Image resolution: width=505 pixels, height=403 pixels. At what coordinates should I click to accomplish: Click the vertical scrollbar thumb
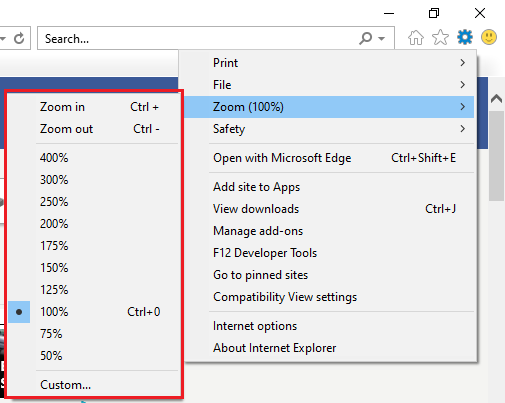496,156
